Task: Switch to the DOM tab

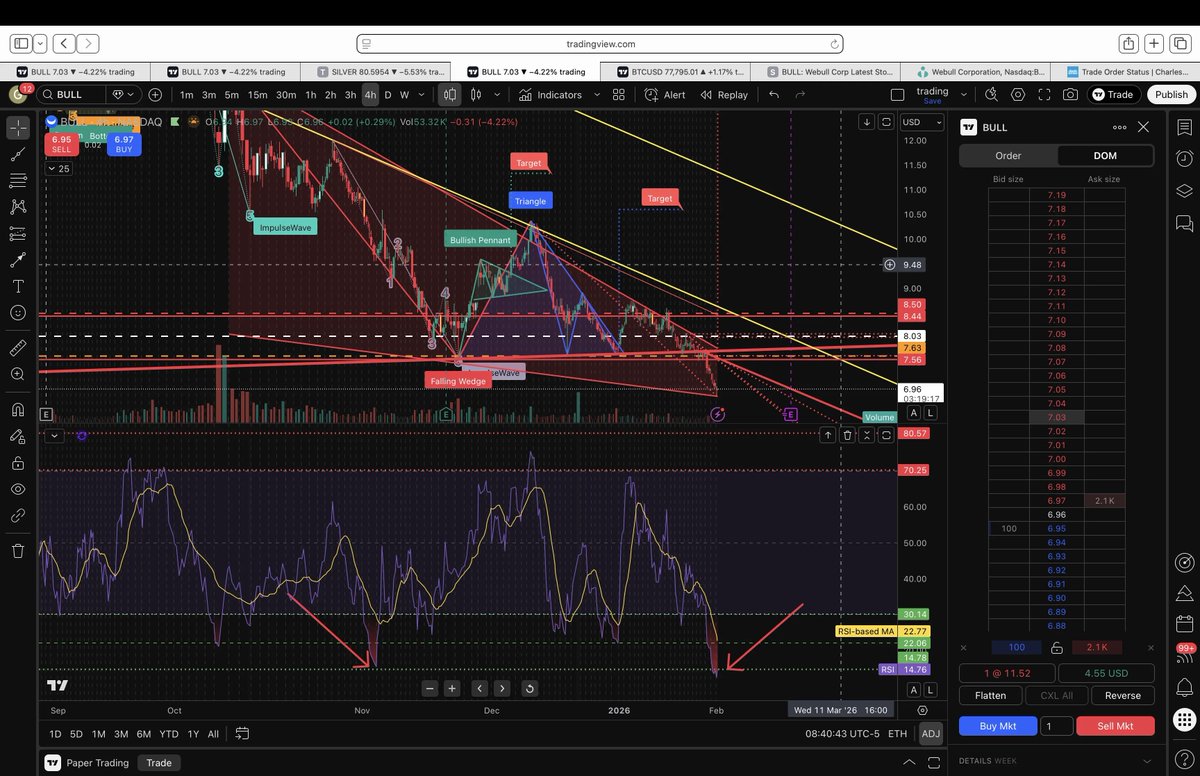Action: (1104, 156)
